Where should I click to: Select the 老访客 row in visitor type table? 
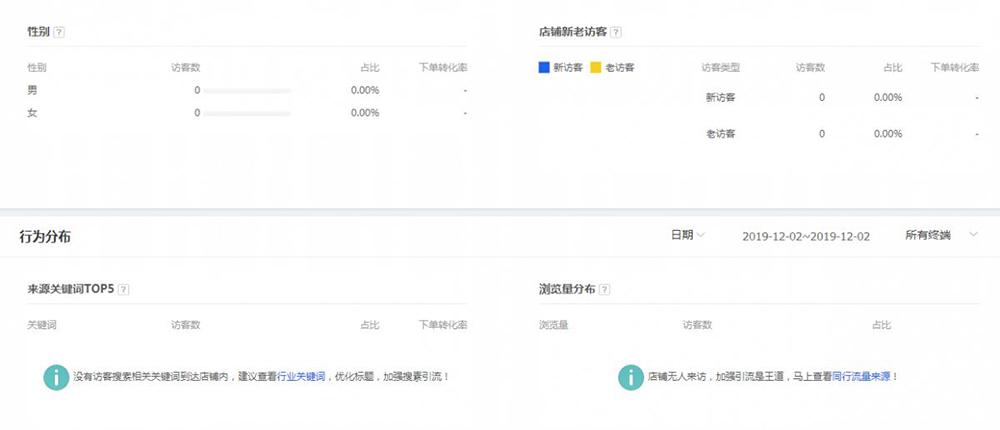[720, 134]
